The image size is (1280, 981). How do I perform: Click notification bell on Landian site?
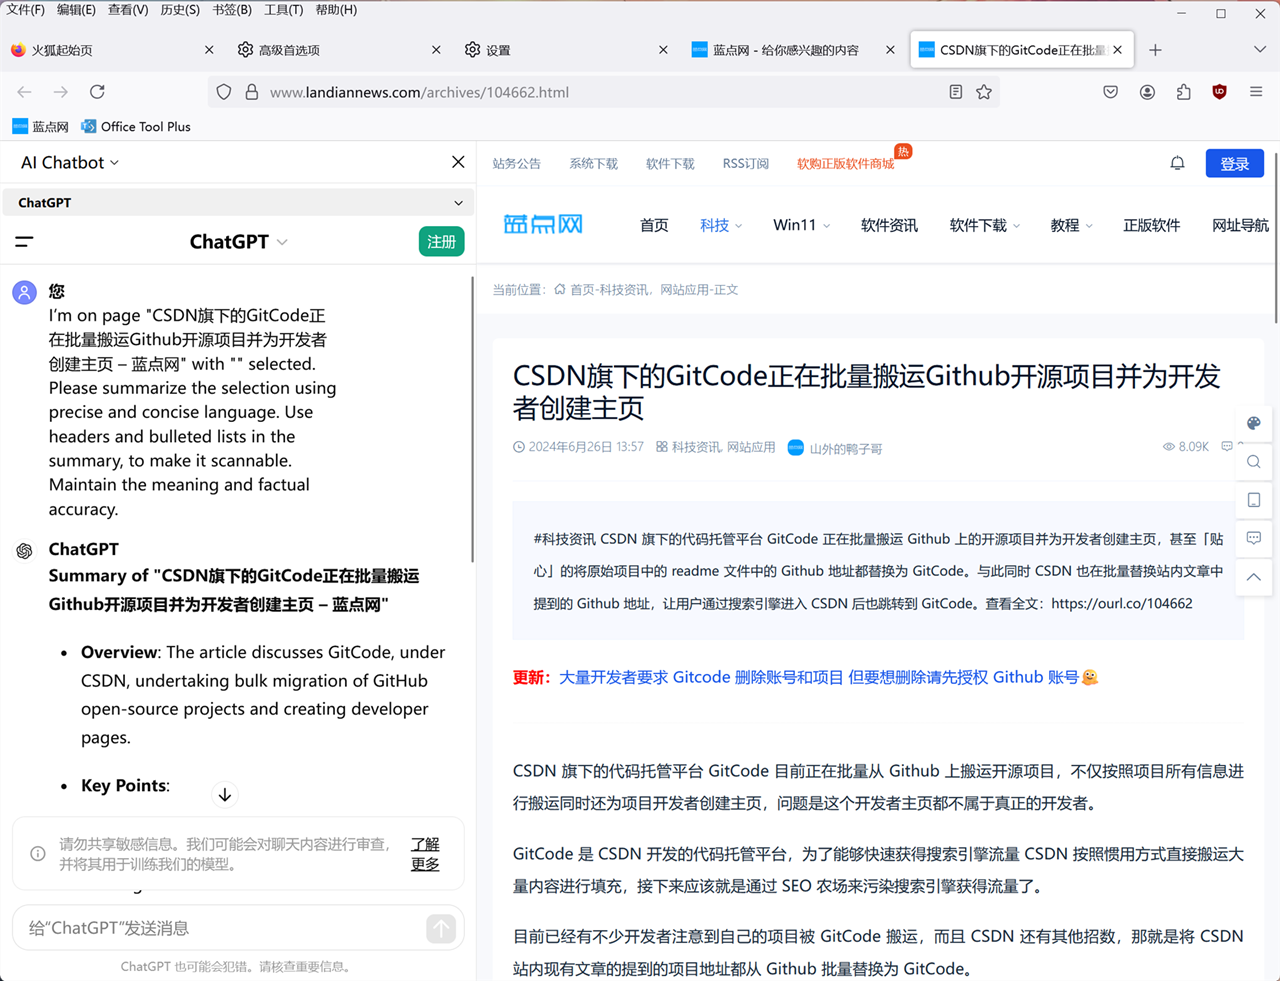coord(1177,163)
